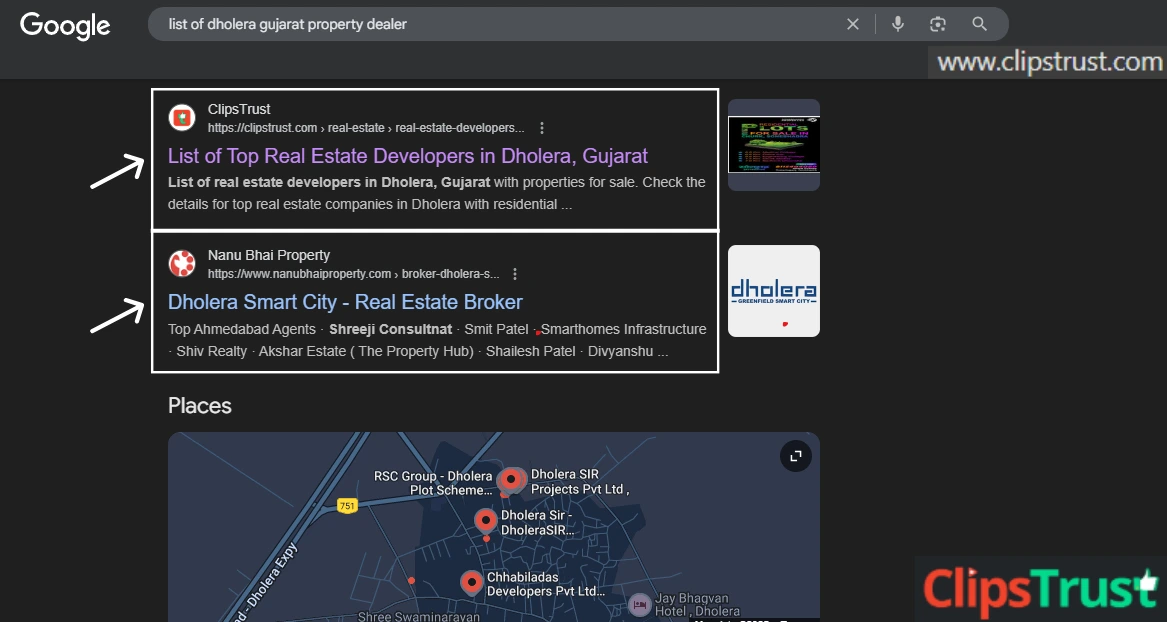Click clipstrust.com breadcrumb URL

tap(365, 128)
